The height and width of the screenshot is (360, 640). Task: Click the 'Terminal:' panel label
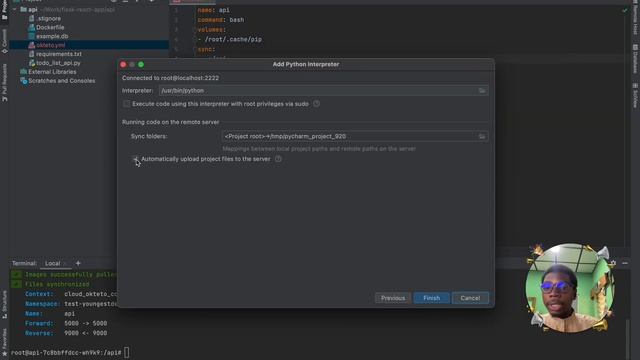(24, 264)
